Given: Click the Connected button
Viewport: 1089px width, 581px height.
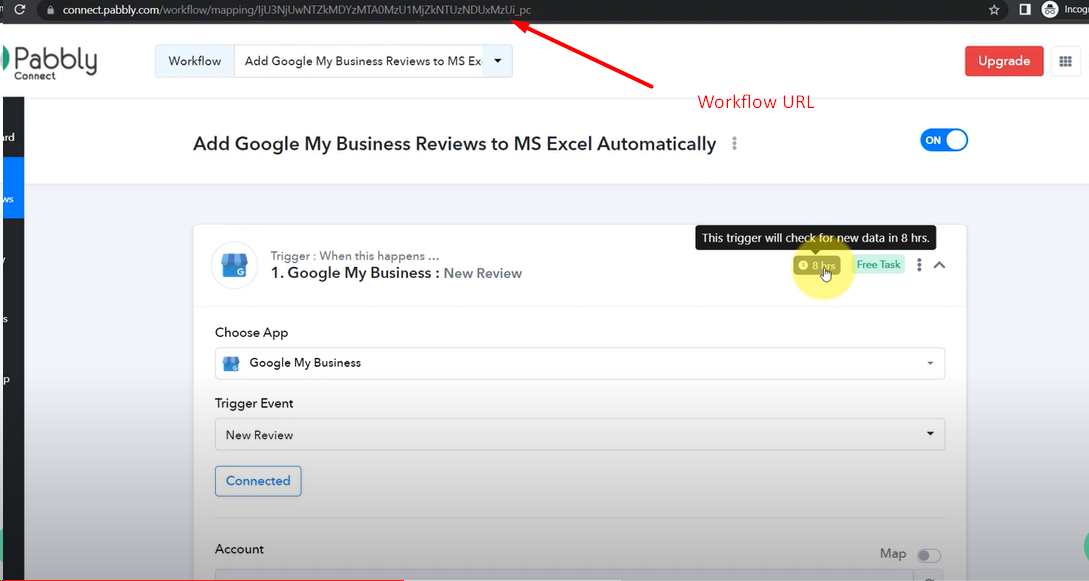Looking at the screenshot, I should pyautogui.click(x=258, y=481).
